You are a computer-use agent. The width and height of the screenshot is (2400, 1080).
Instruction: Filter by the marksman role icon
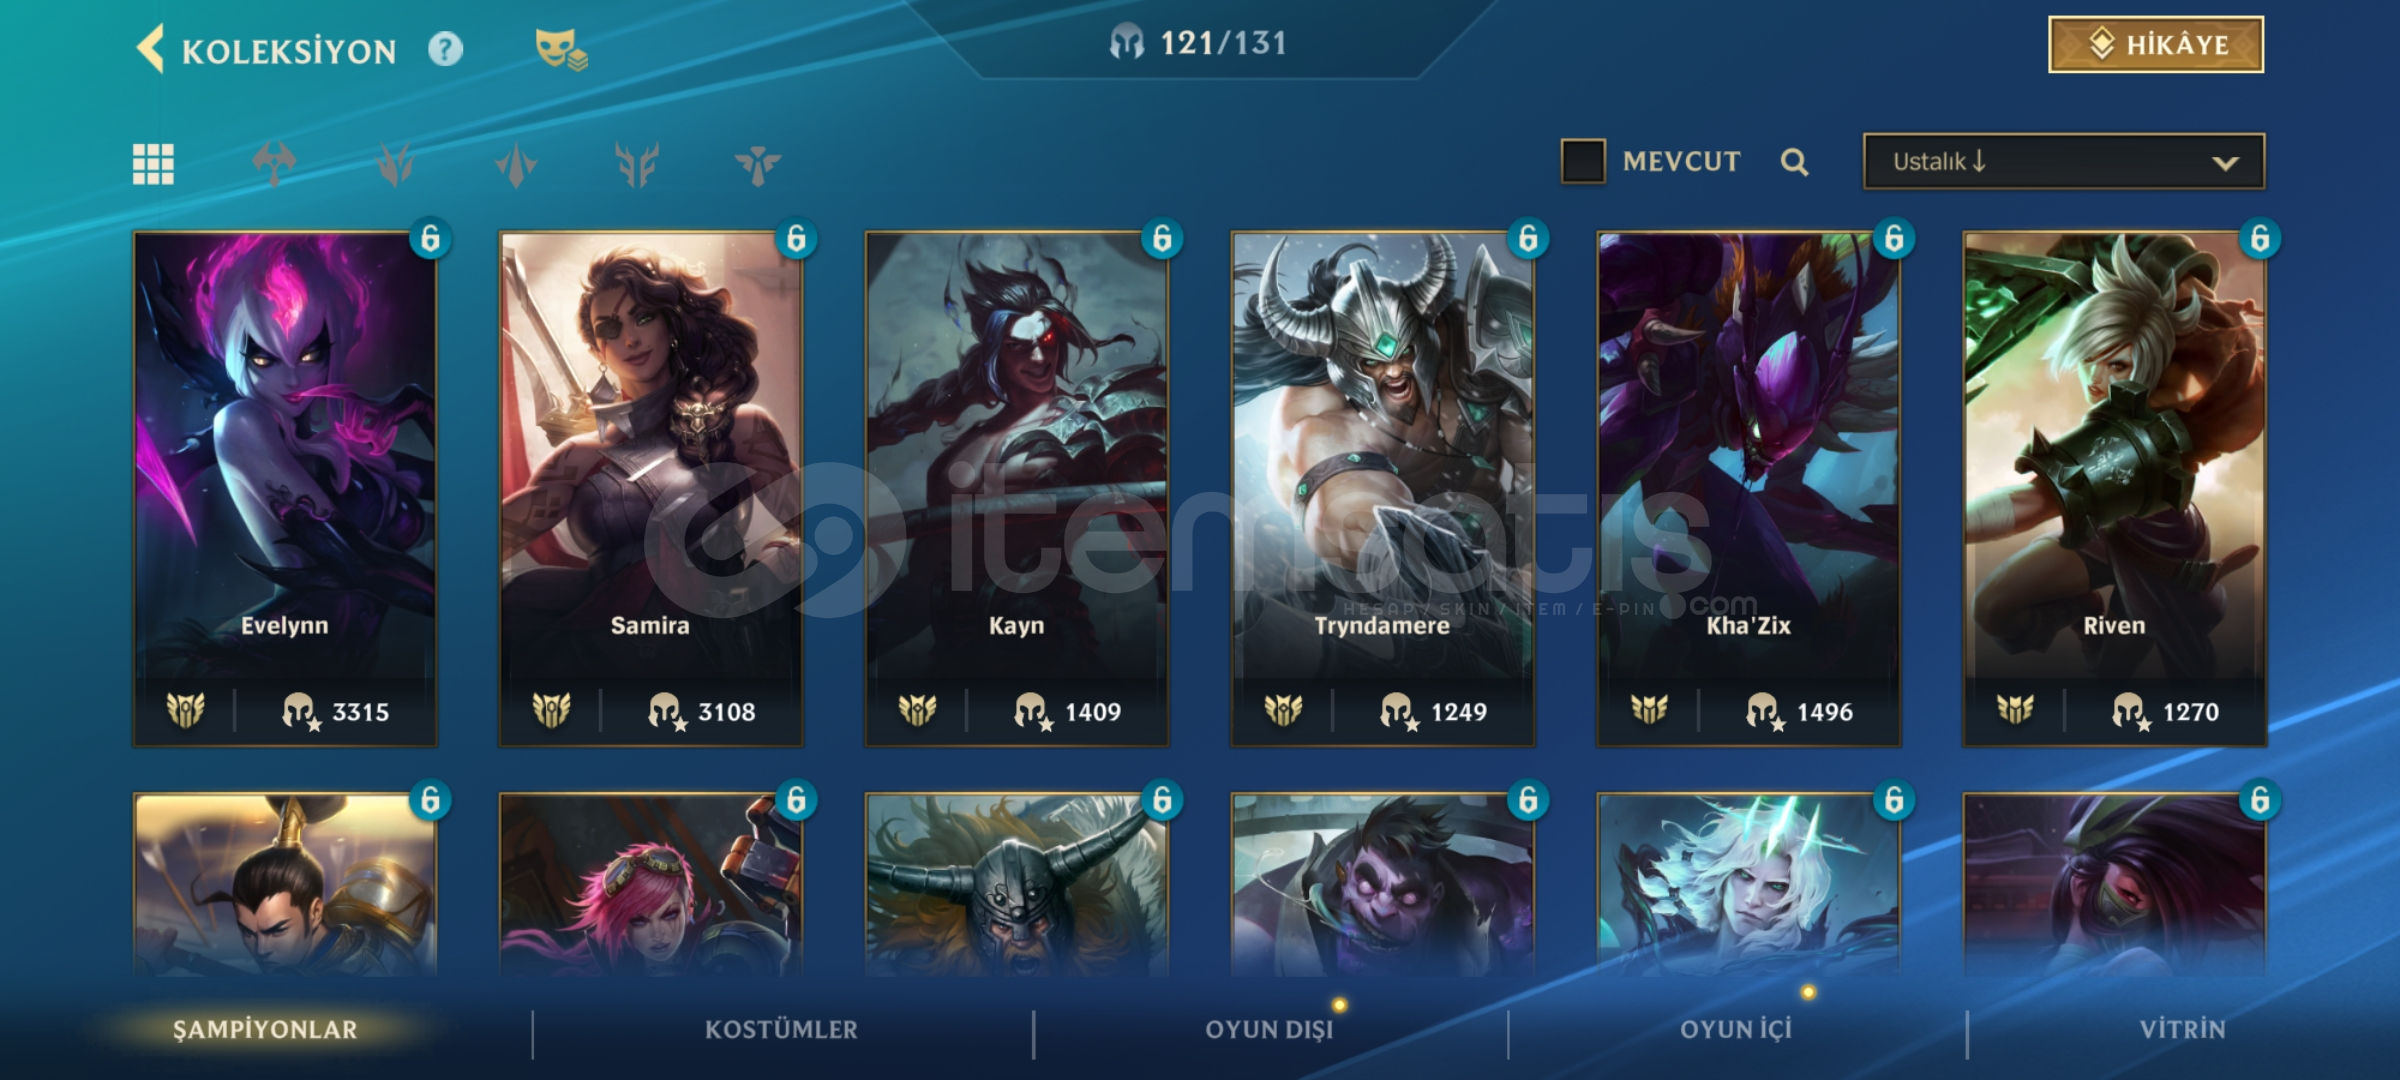[x=516, y=164]
